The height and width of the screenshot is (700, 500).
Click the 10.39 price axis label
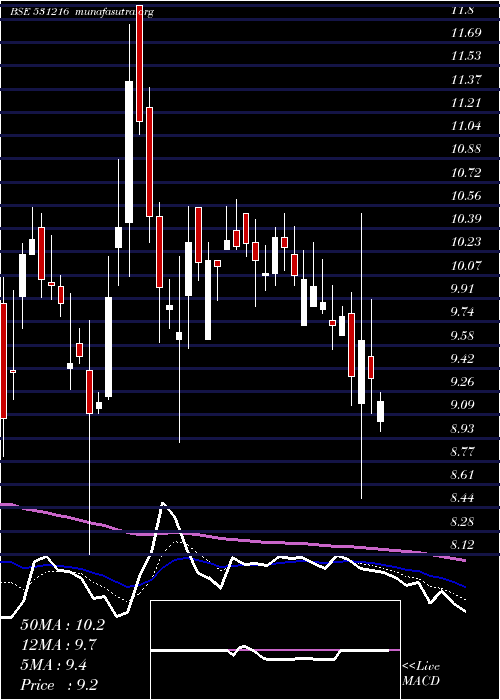pyautogui.click(x=466, y=219)
